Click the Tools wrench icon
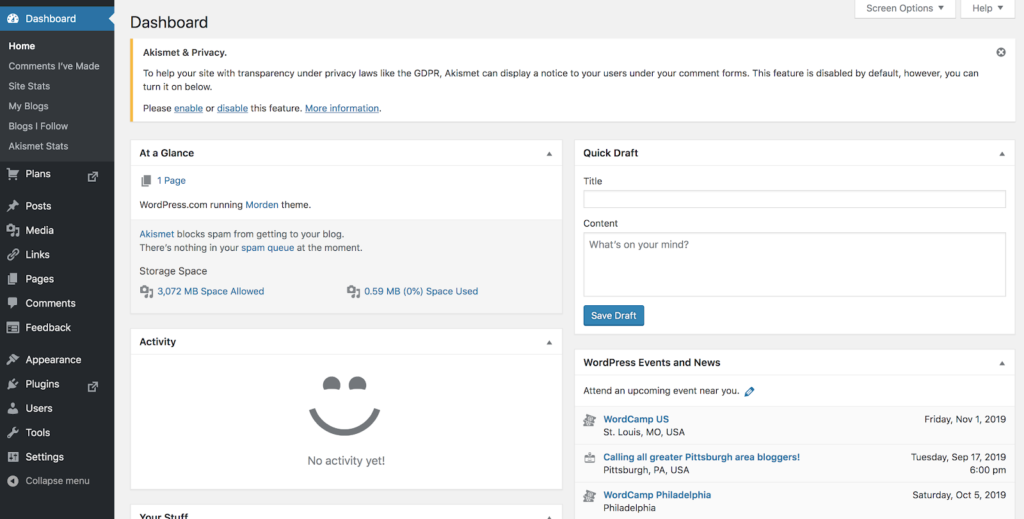The image size is (1024, 519). (13, 433)
